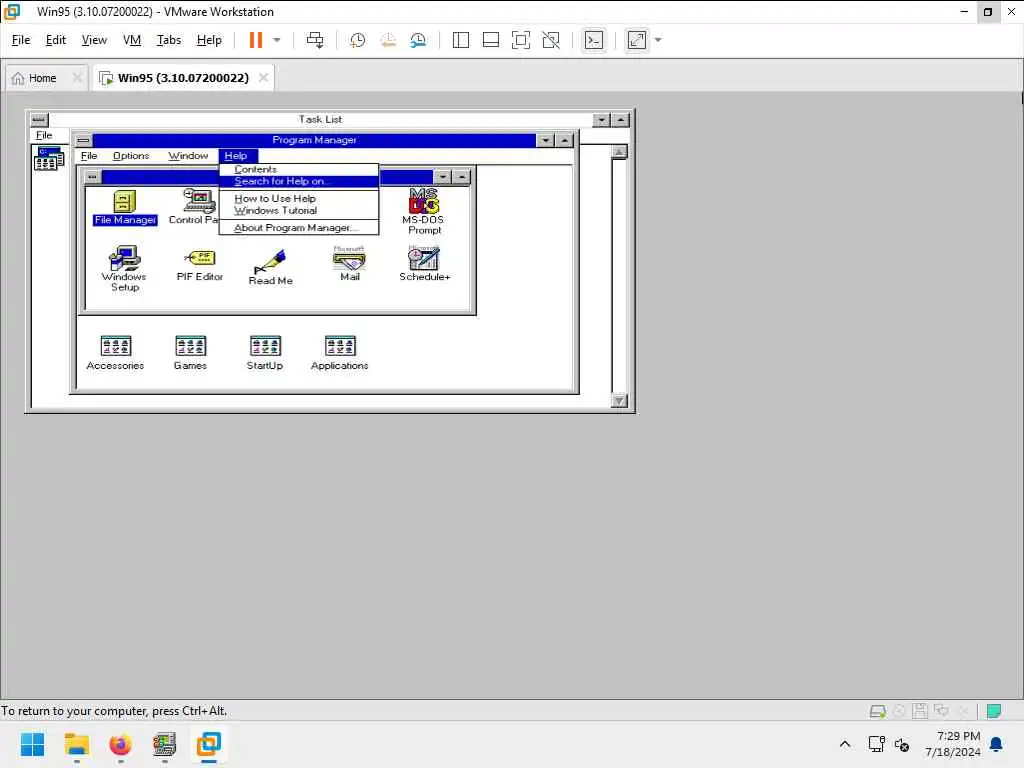Select the StartUp program group
This screenshot has height=768, width=1024.
[265, 353]
